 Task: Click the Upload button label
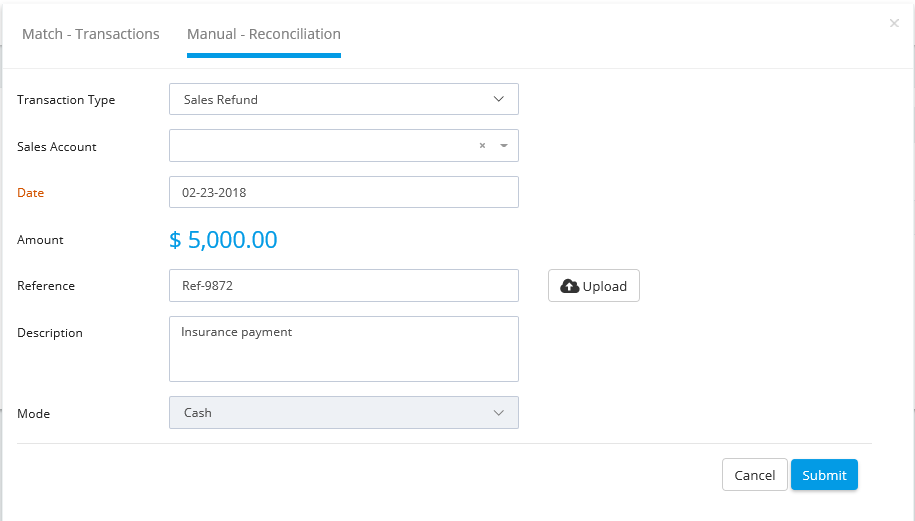click(605, 286)
